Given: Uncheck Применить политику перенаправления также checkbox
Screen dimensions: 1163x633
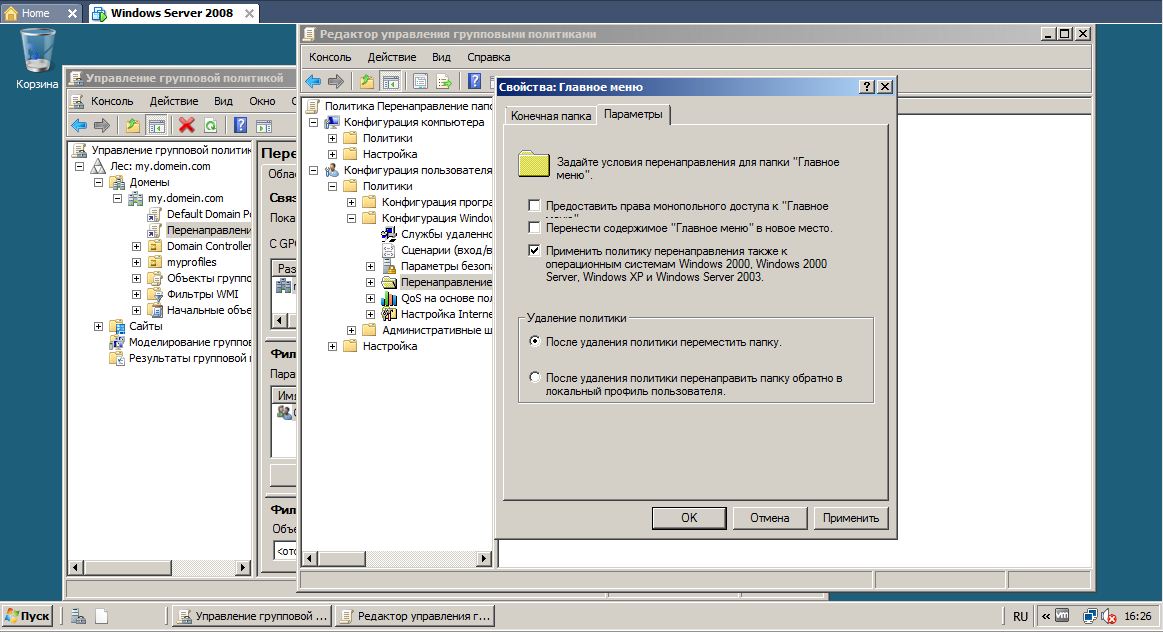Looking at the screenshot, I should (534, 250).
